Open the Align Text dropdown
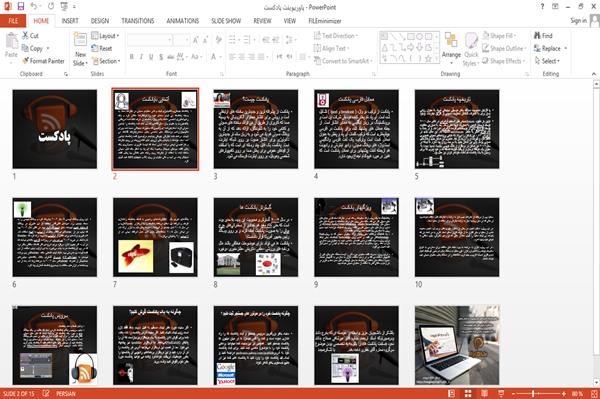 (x=332, y=48)
